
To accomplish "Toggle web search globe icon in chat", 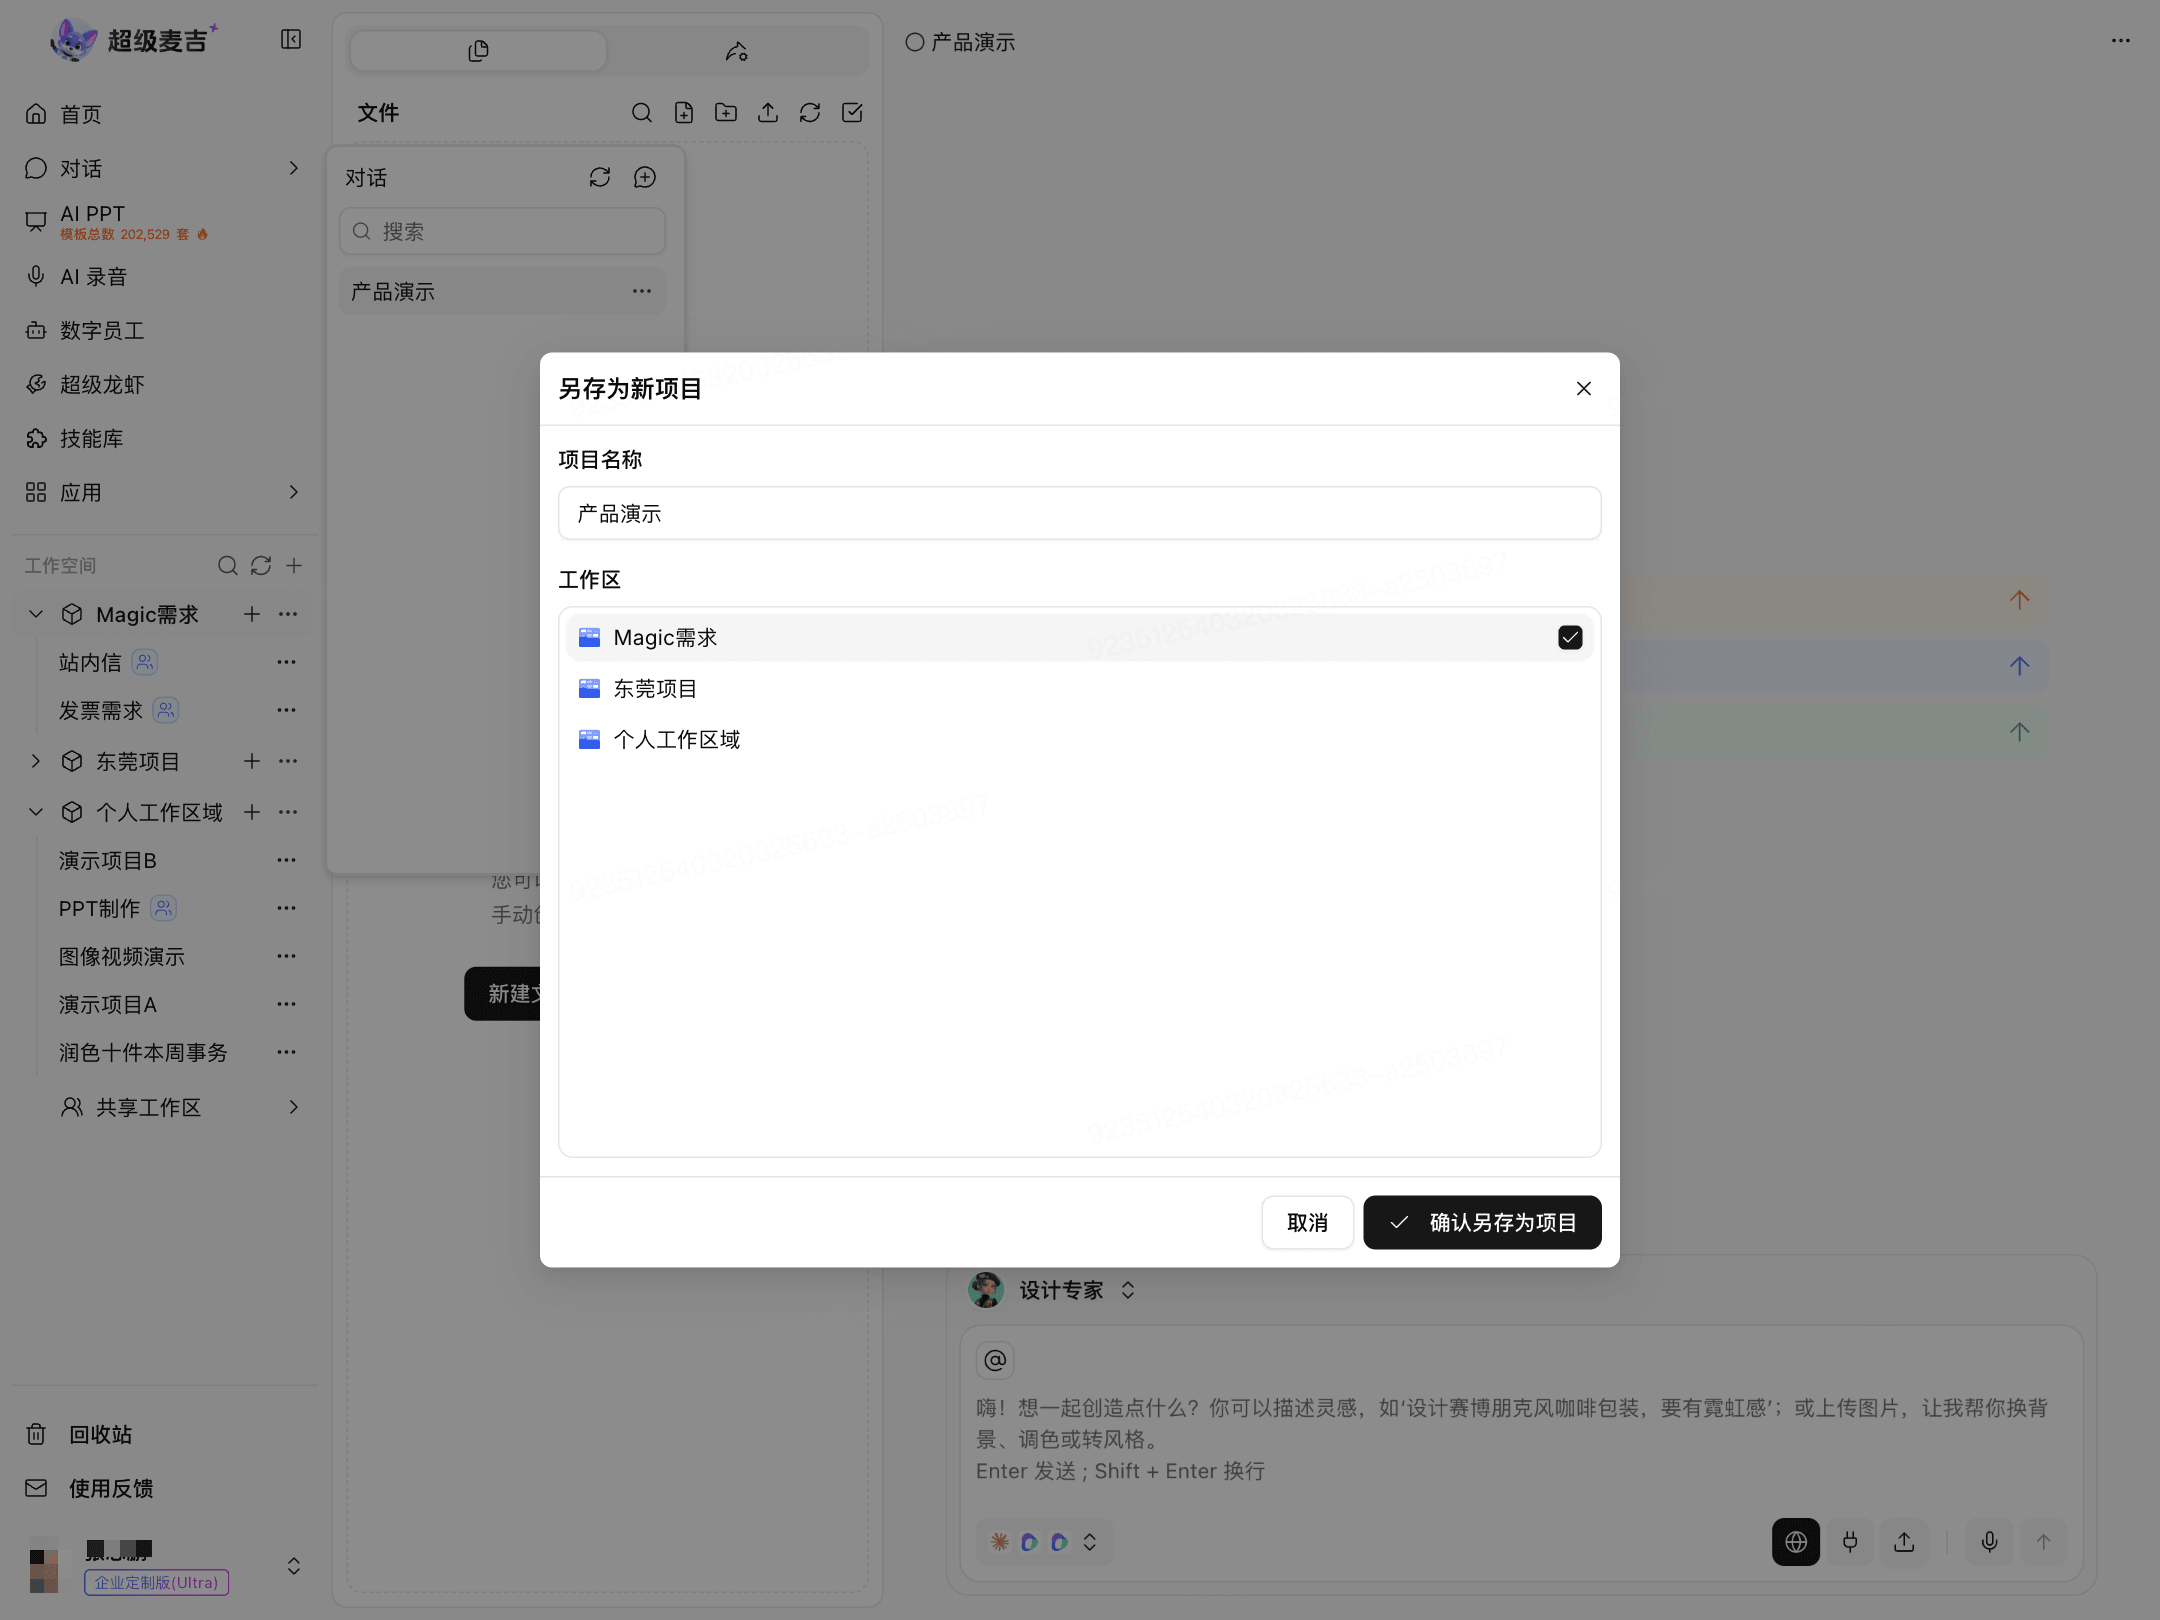I will (1796, 1542).
